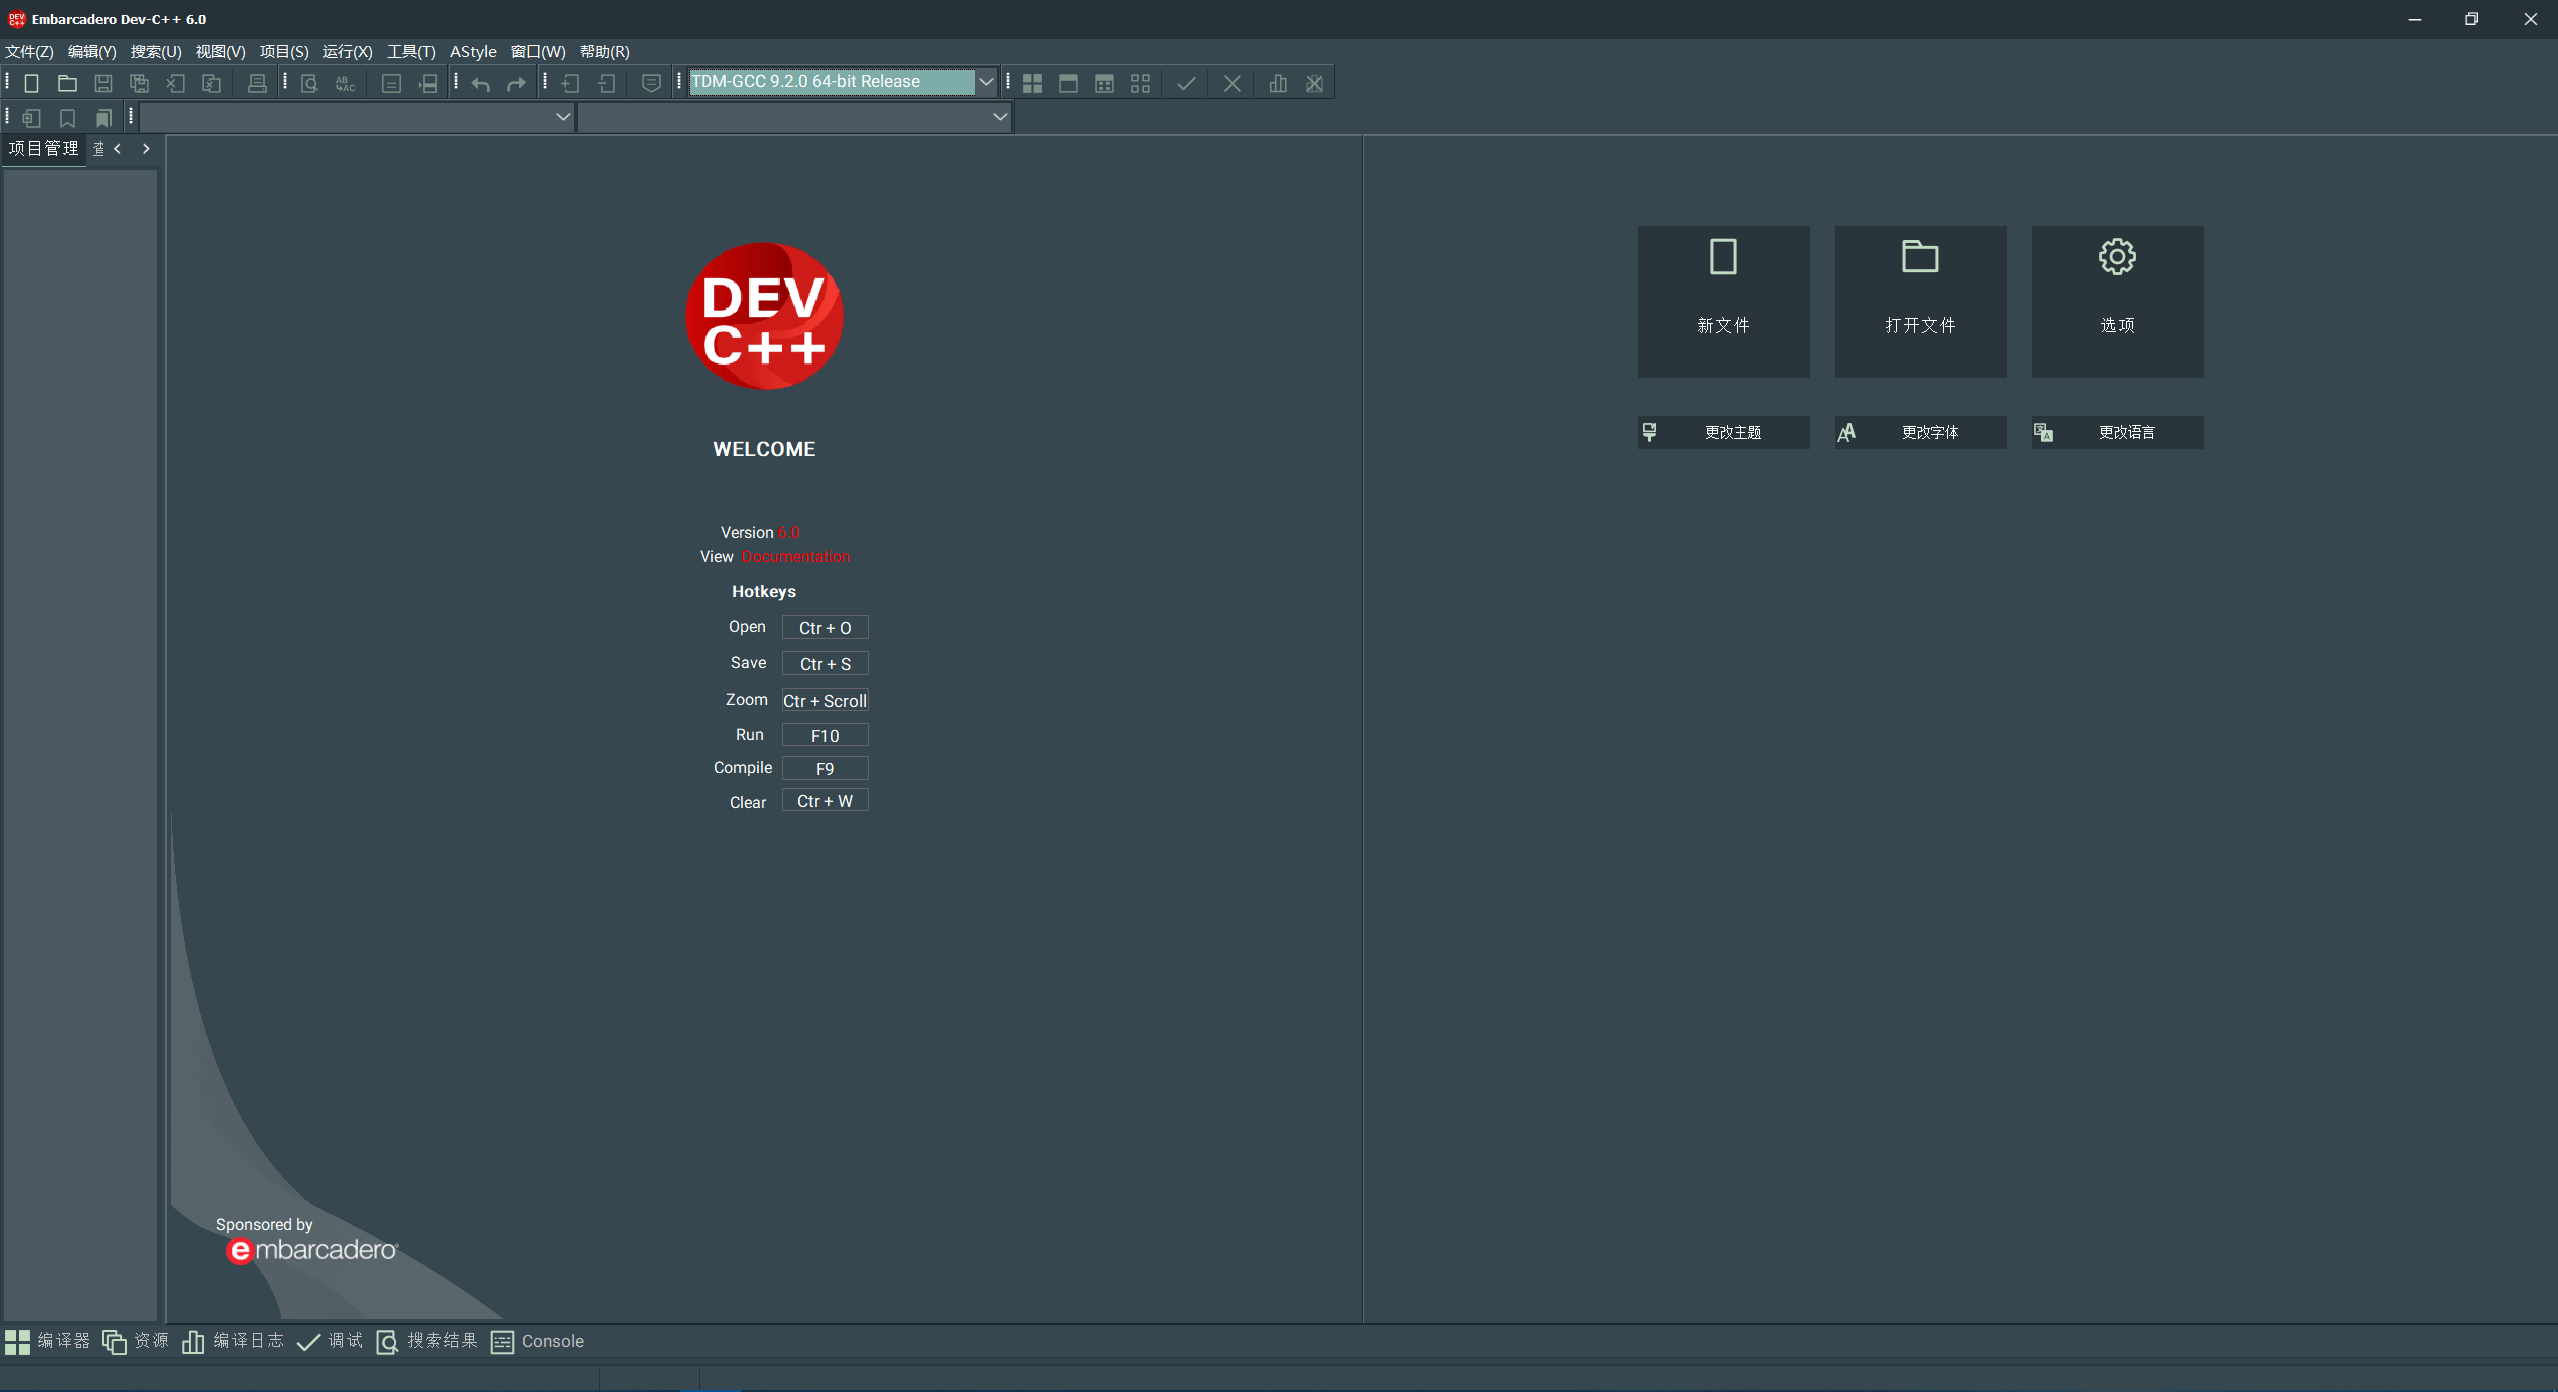Open the 工具(T) menu
This screenshot has width=2558, height=1392.
[411, 52]
